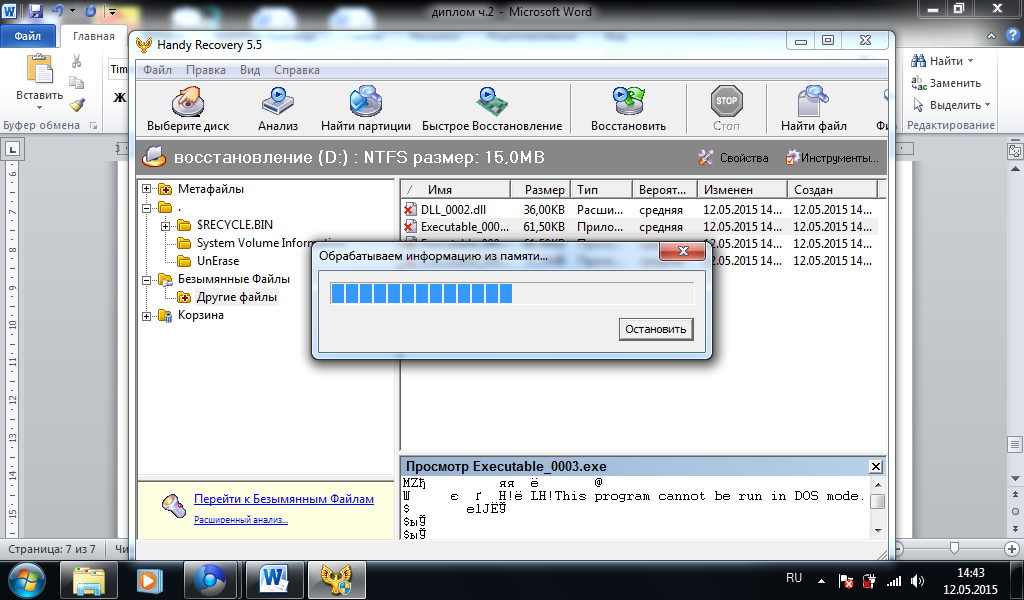Image resolution: width=1024 pixels, height=600 pixels.
Task: Sort by the Имя column header
Action: tap(455, 189)
